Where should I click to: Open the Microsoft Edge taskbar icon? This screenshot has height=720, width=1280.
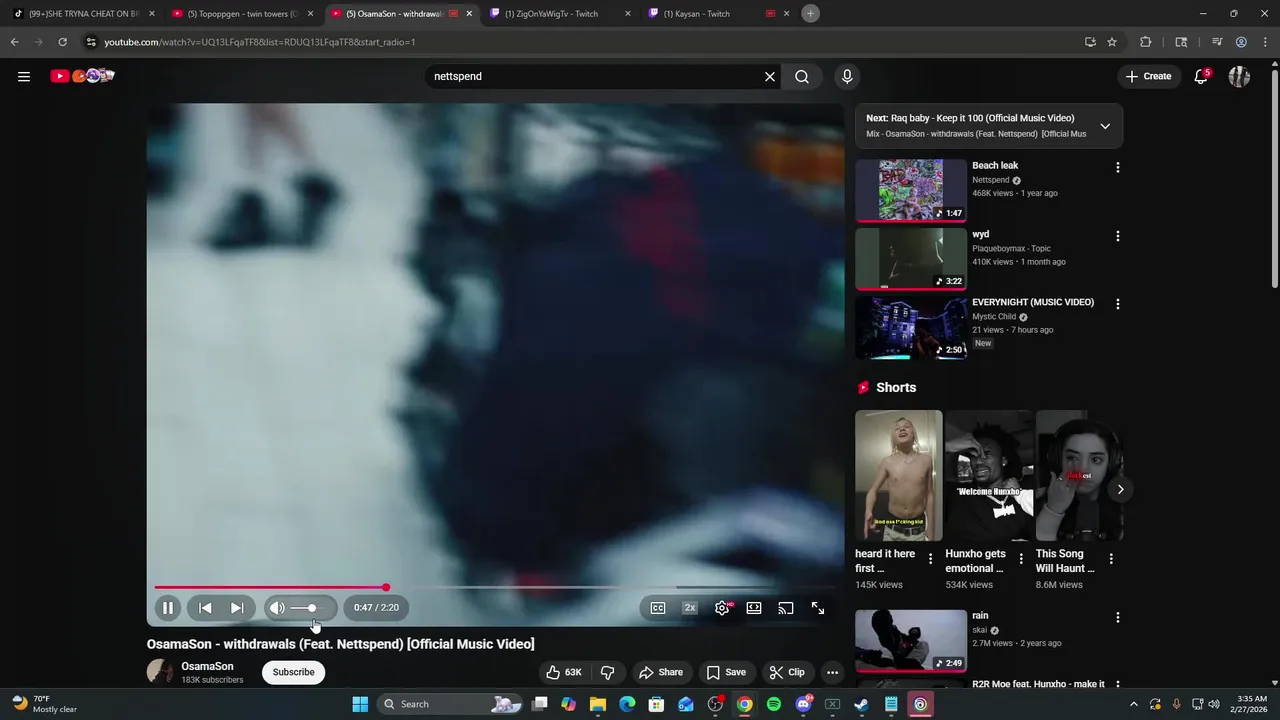[x=627, y=704]
